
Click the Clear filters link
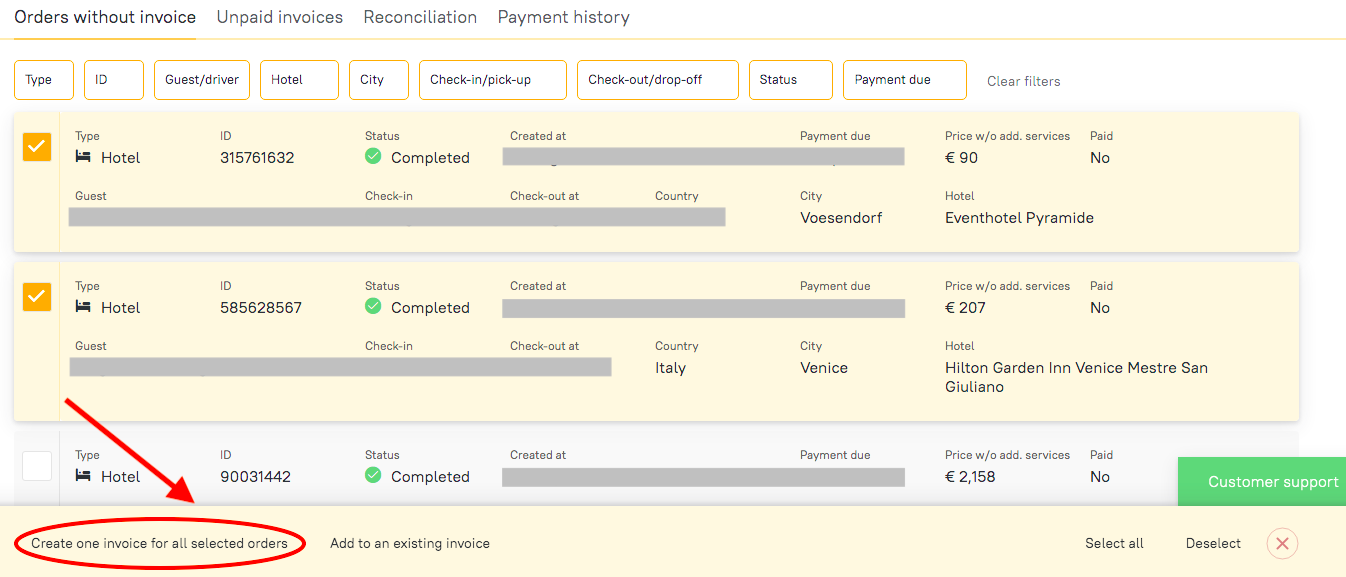pos(1023,81)
